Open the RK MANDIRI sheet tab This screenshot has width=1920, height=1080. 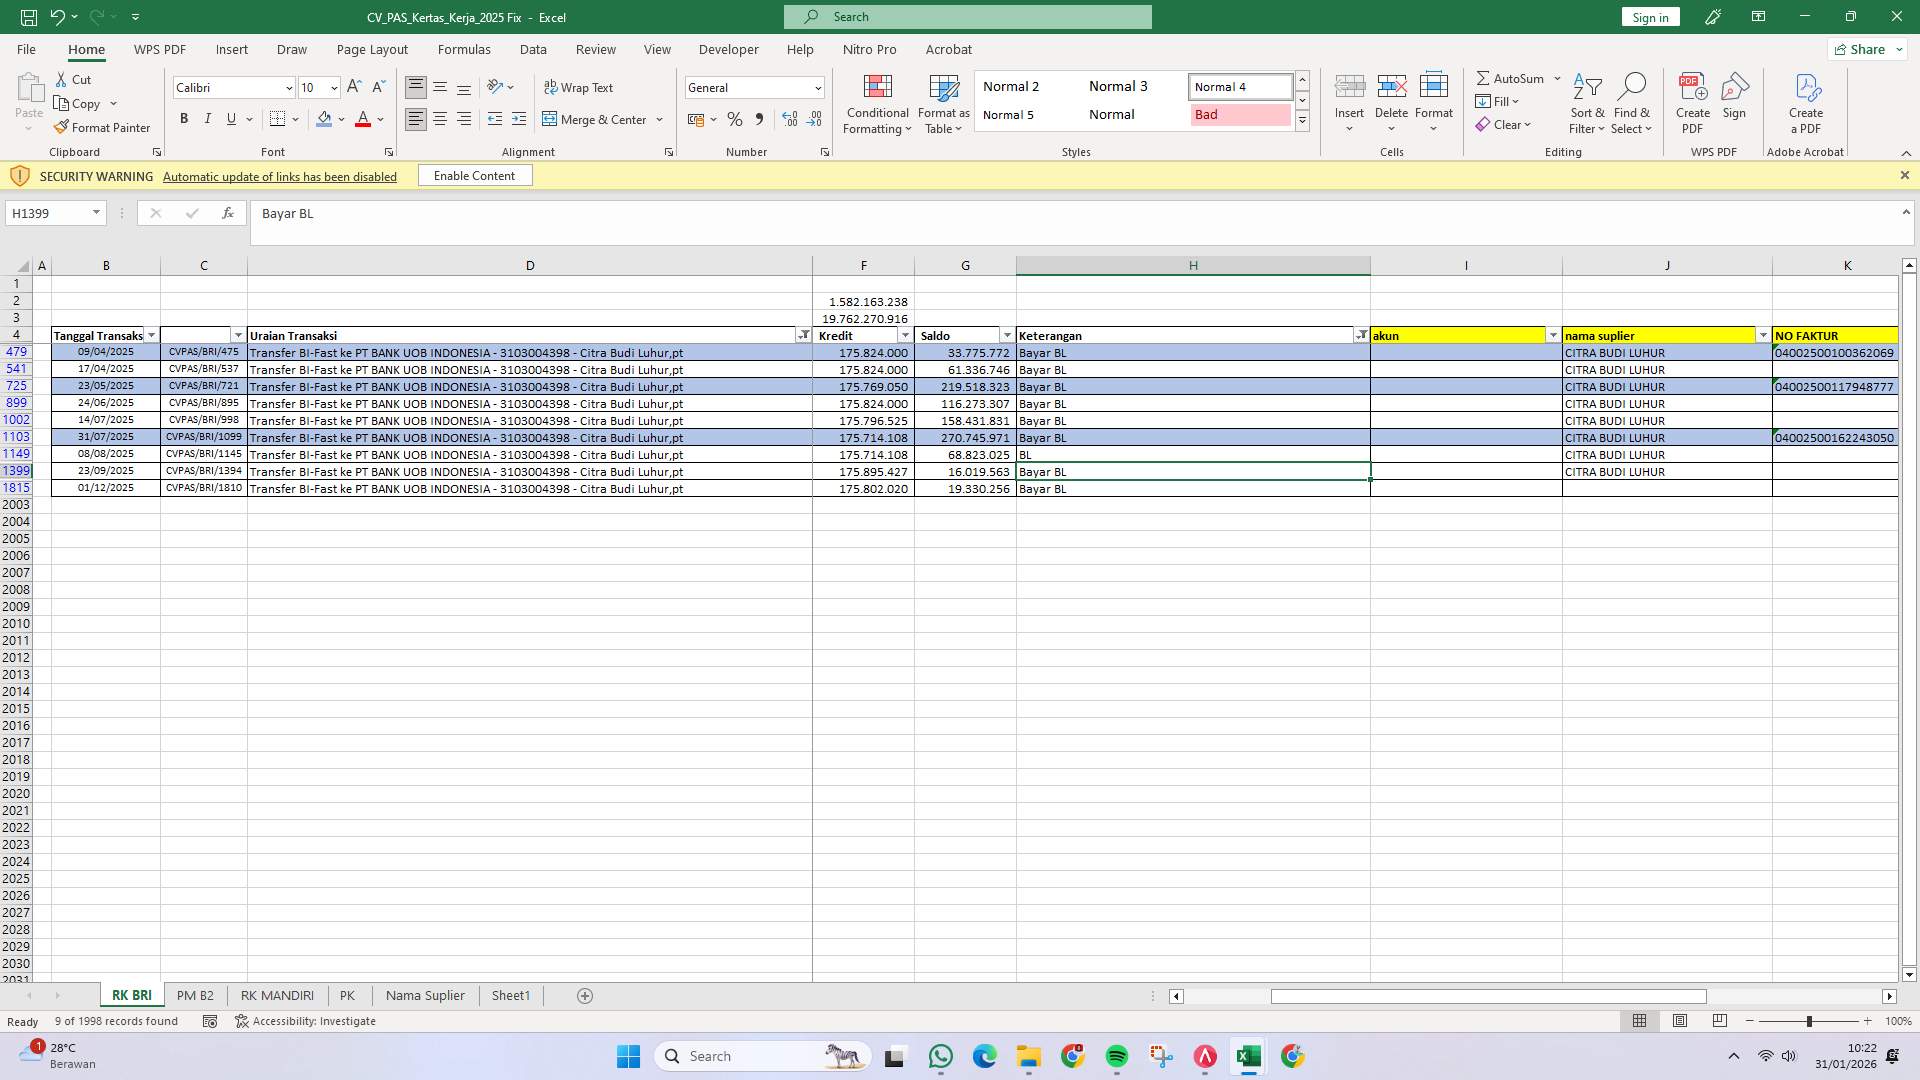pyautogui.click(x=277, y=995)
